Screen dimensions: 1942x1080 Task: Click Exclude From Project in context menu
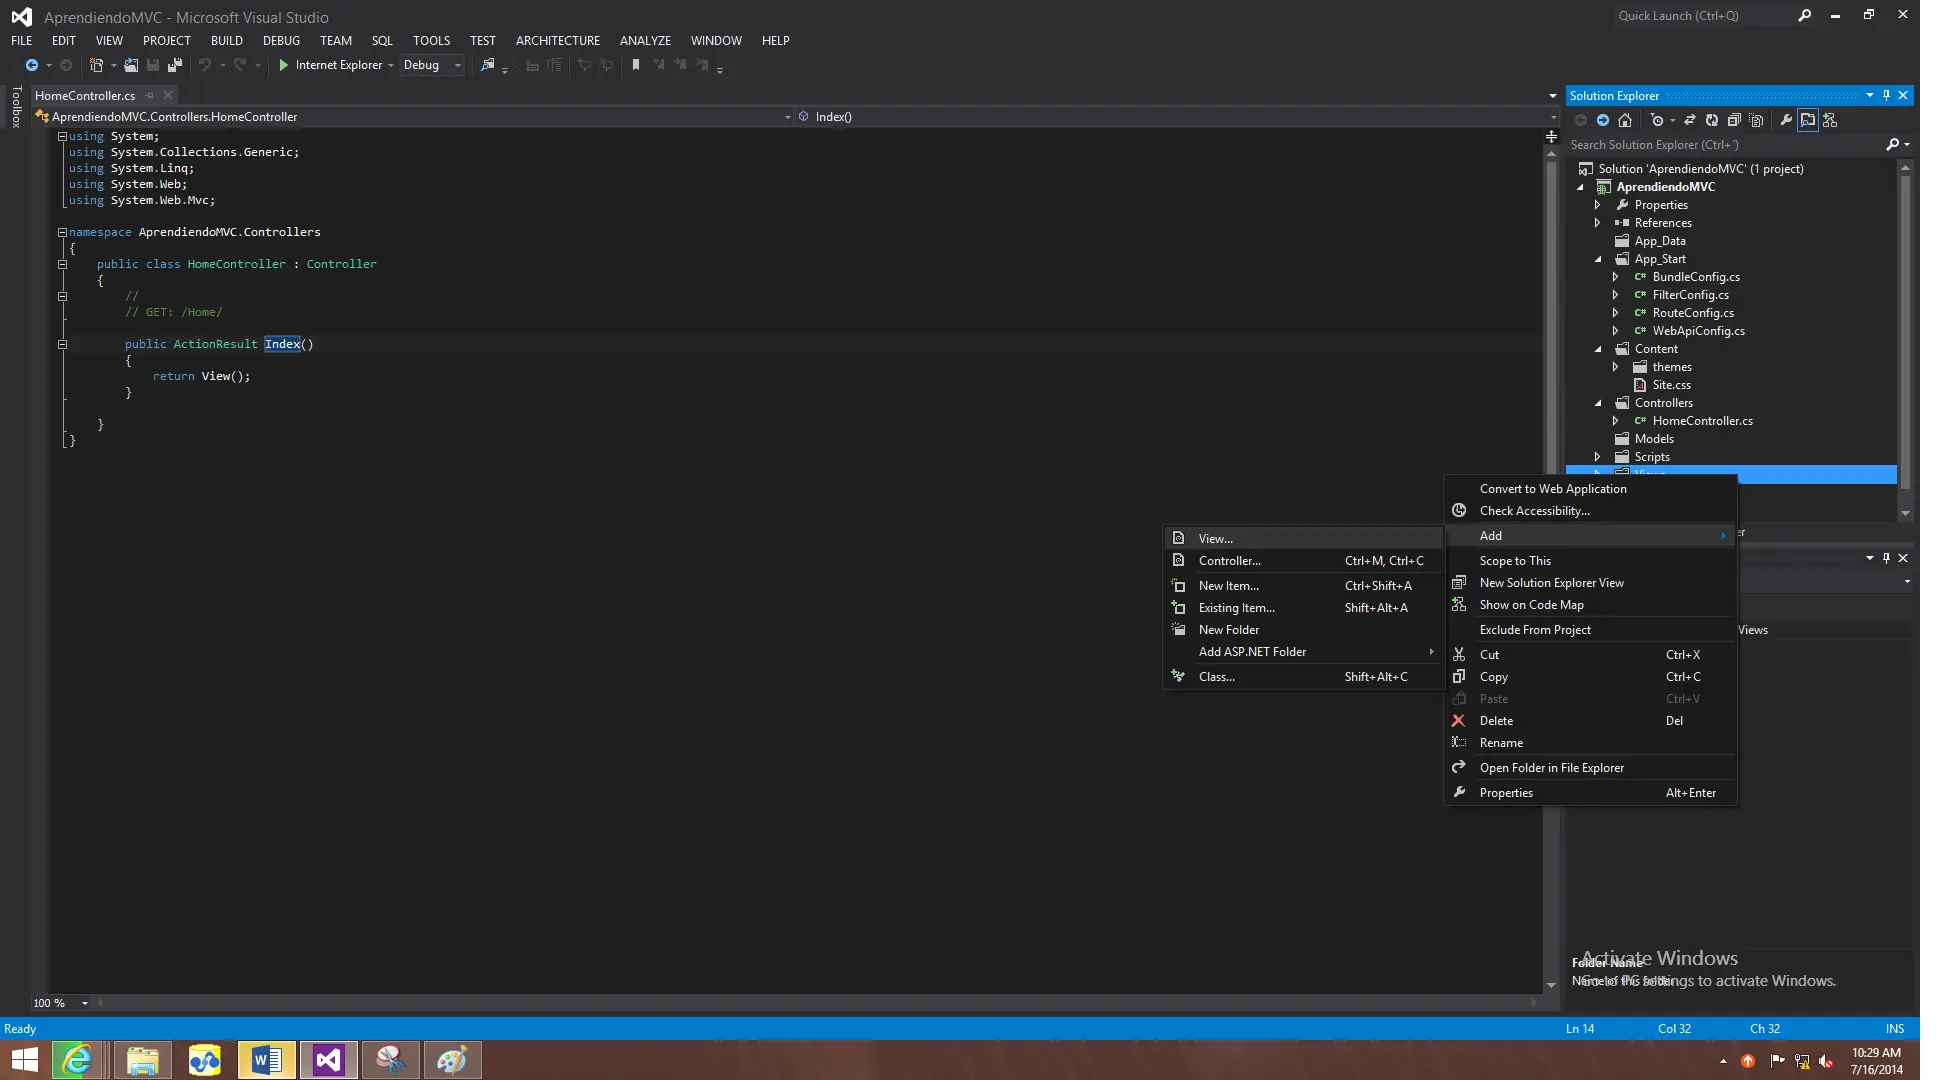[1590, 630]
